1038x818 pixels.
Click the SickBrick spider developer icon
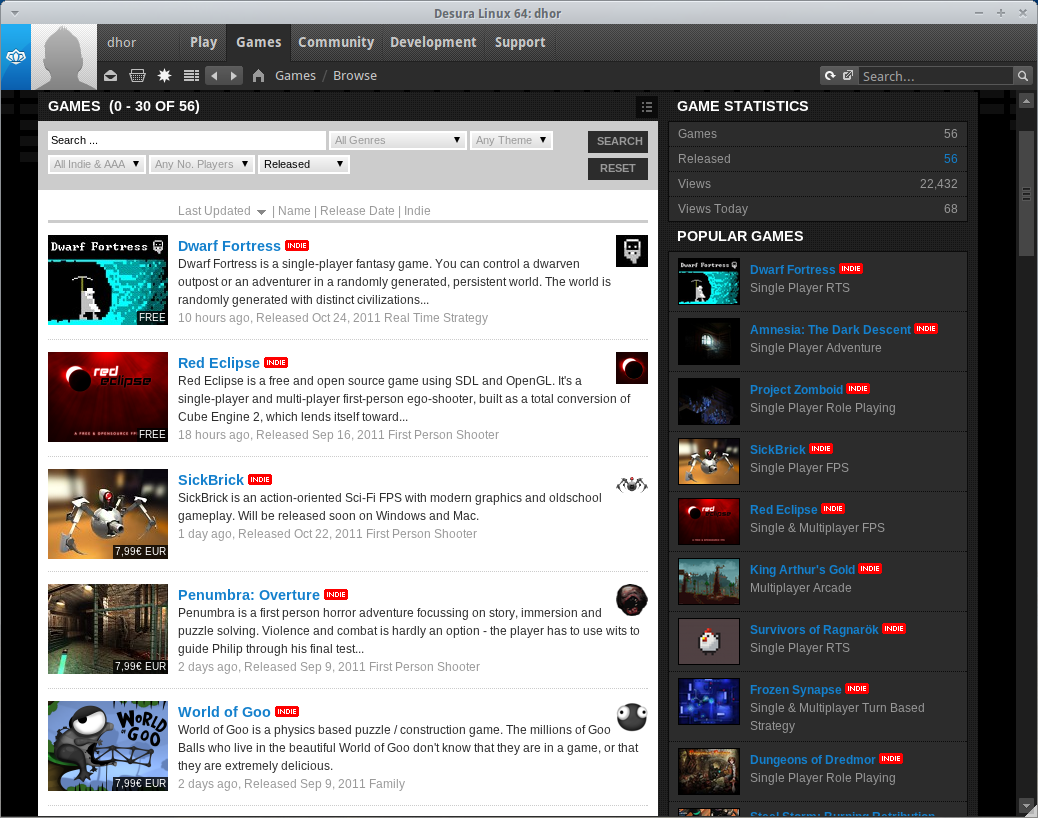[632, 485]
